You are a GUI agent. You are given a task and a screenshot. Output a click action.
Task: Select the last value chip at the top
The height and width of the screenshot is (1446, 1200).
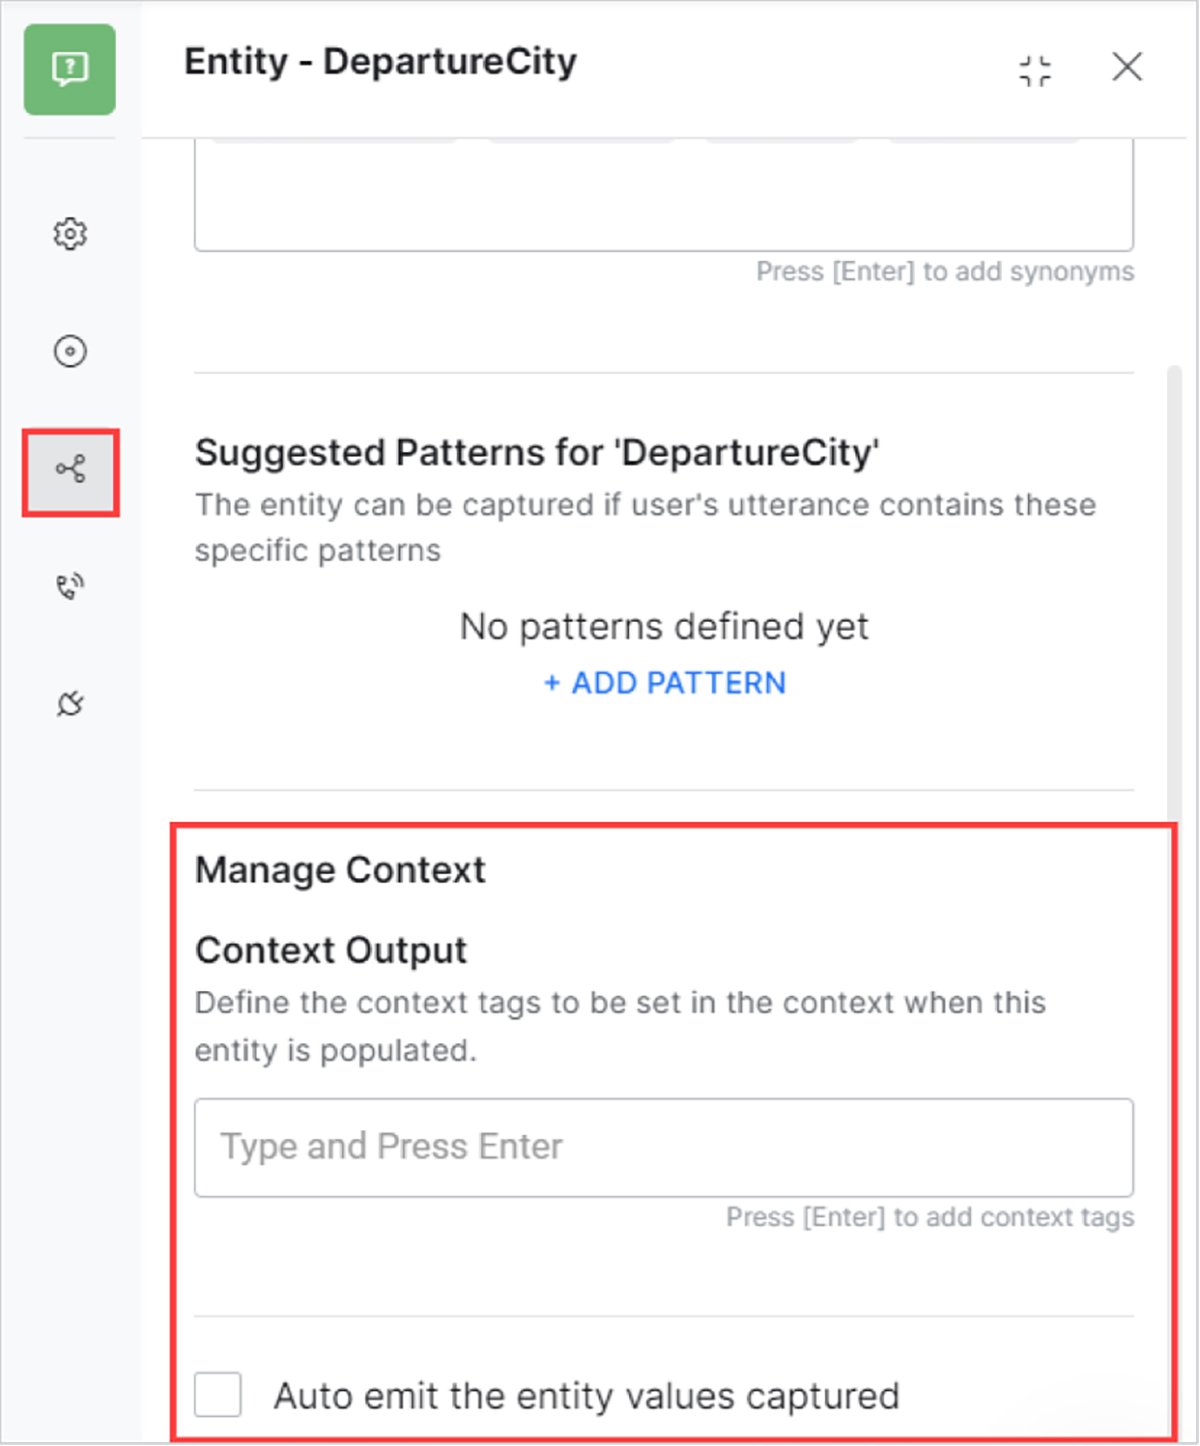tap(983, 140)
